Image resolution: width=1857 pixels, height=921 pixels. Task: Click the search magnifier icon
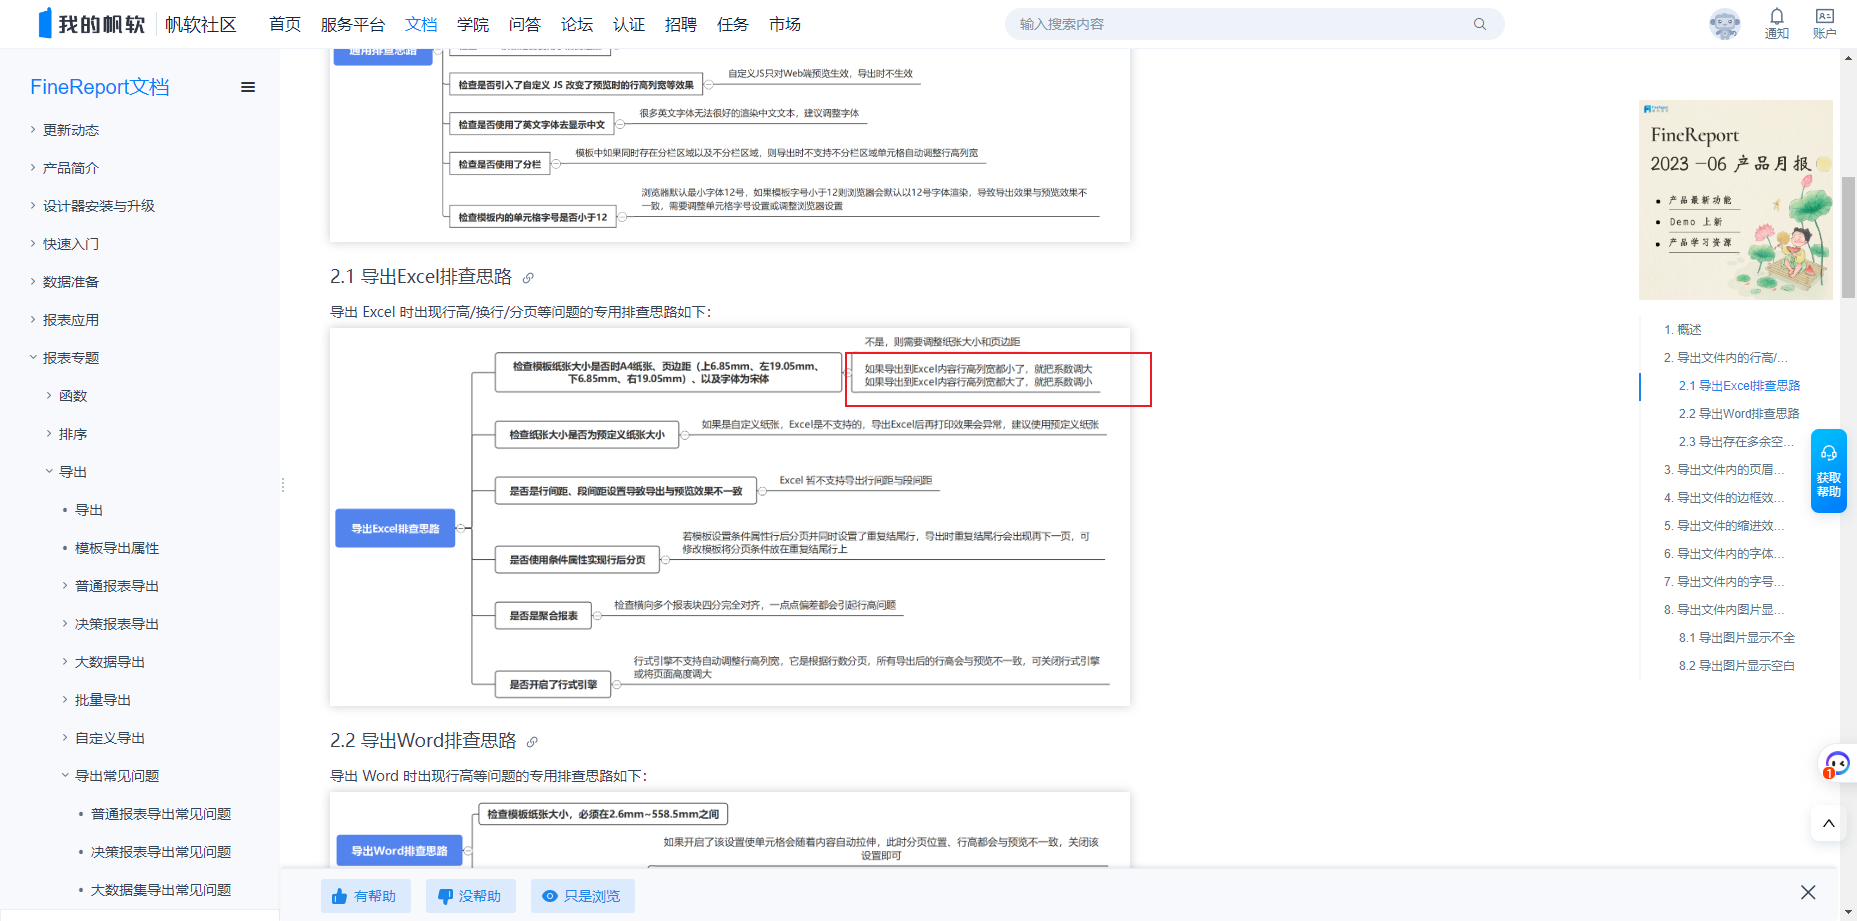click(x=1480, y=24)
